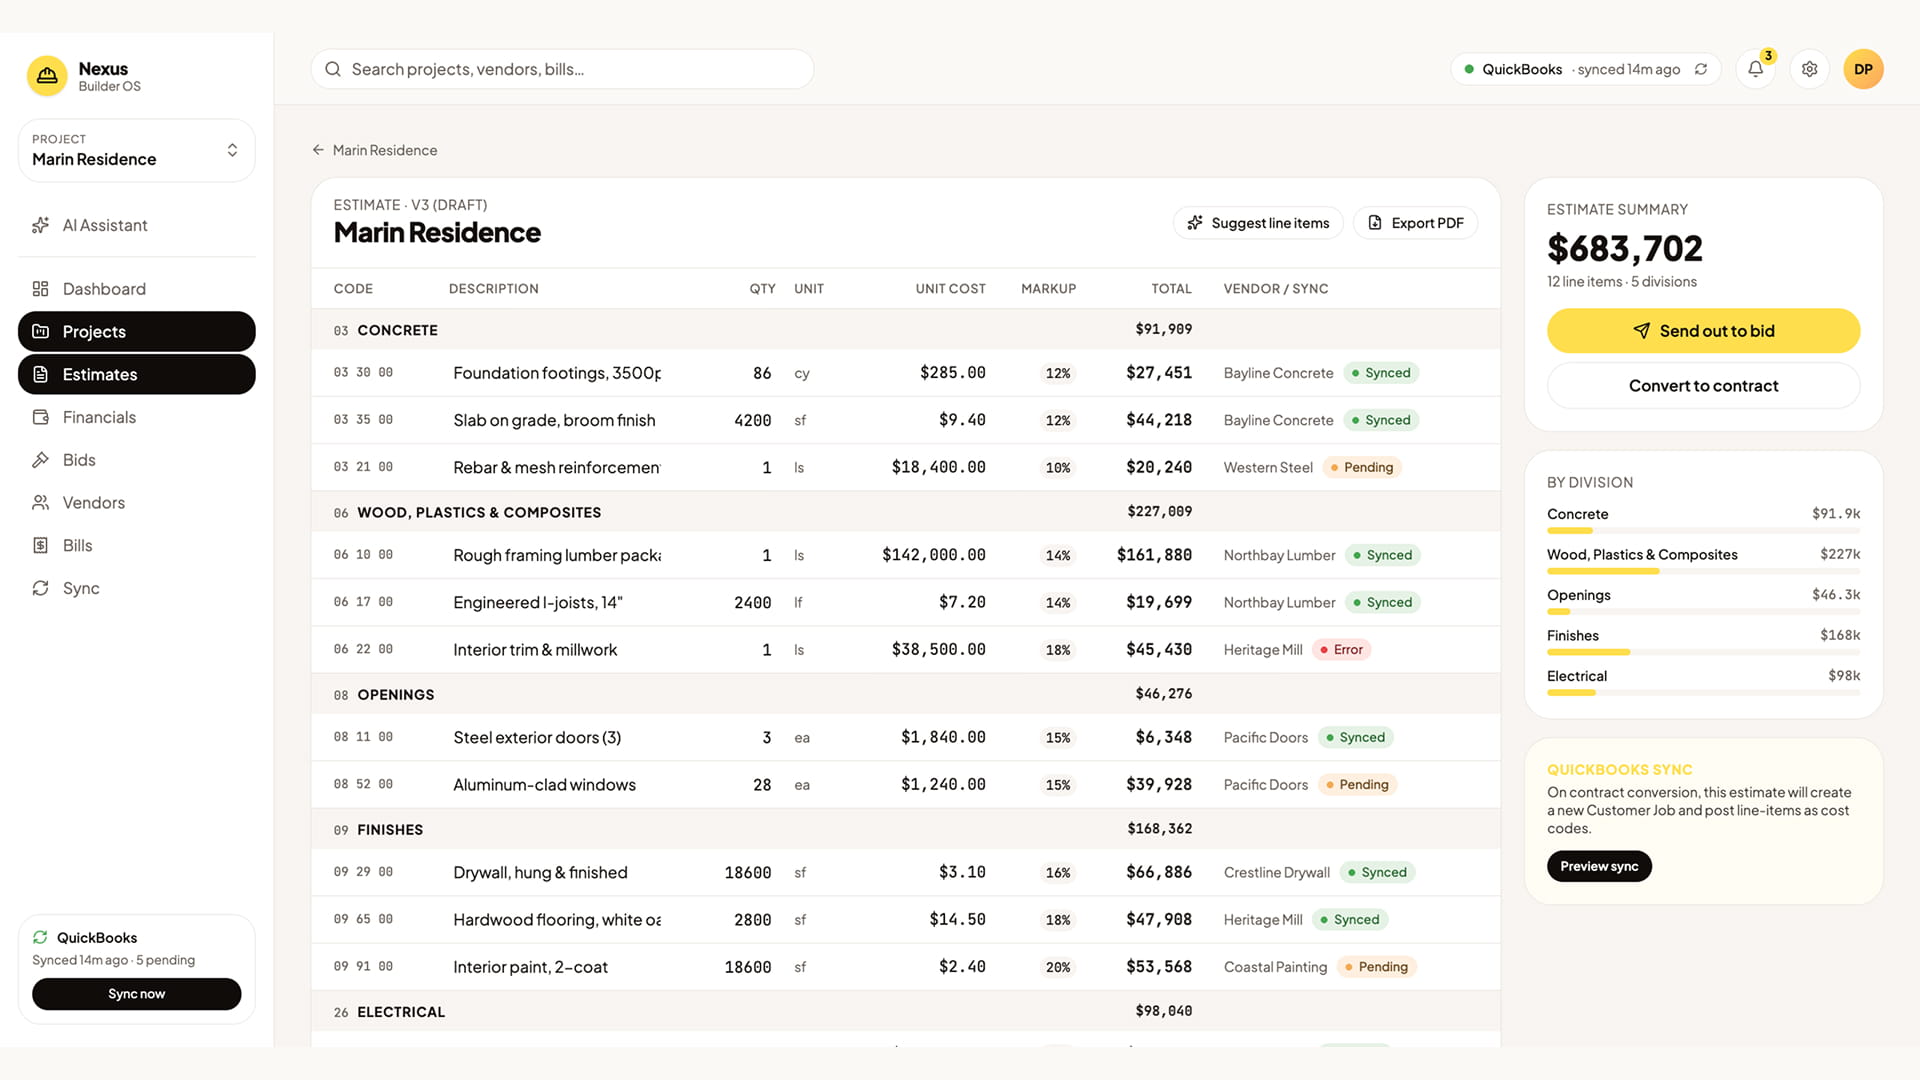Click the Aluminum-clad windows description
The width and height of the screenshot is (1920, 1080).
point(544,785)
